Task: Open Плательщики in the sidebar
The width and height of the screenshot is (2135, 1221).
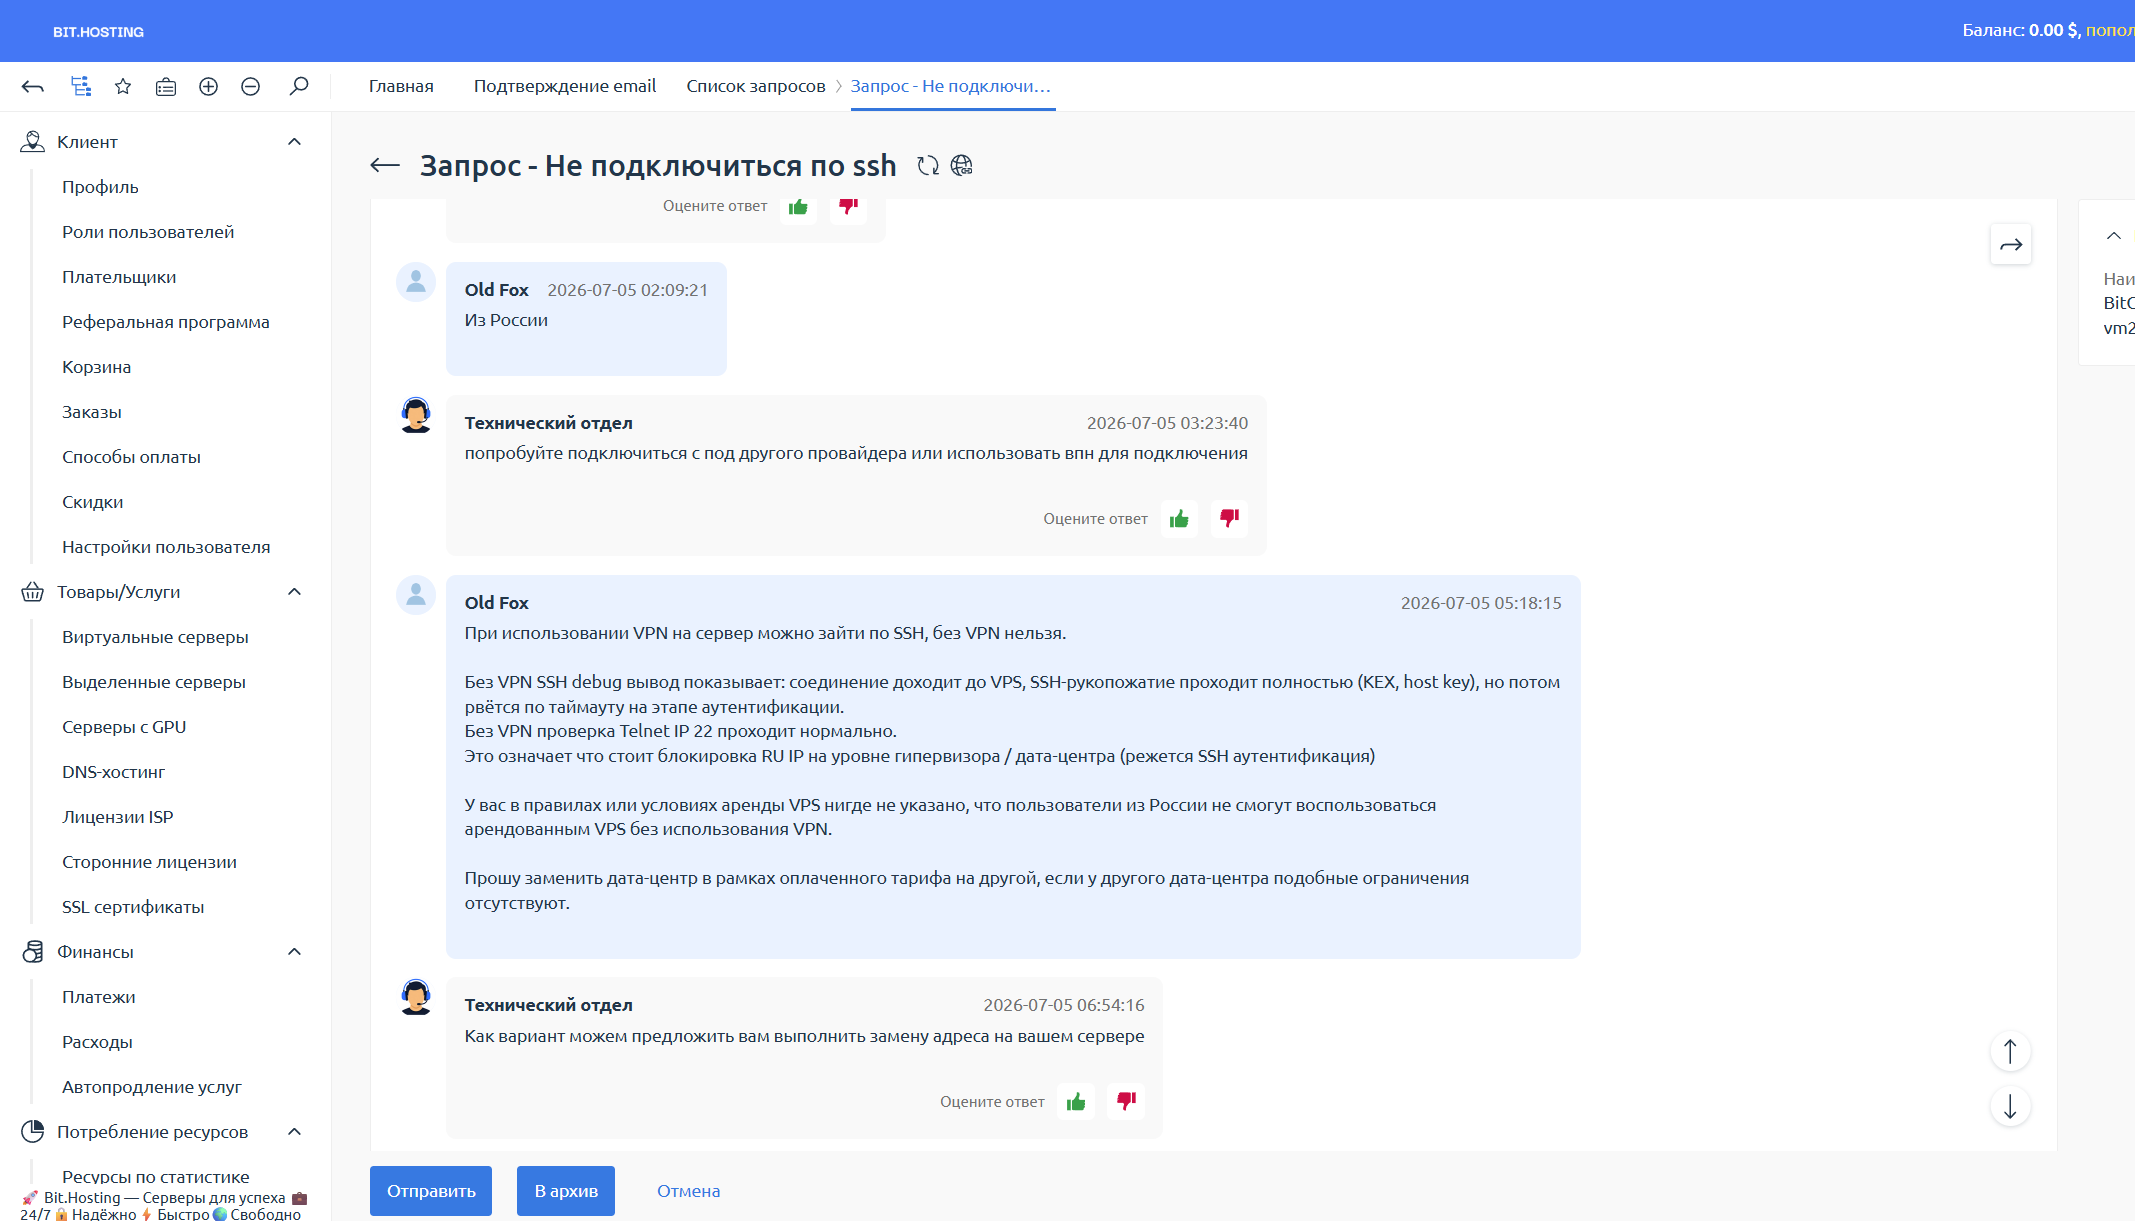Action: point(119,277)
